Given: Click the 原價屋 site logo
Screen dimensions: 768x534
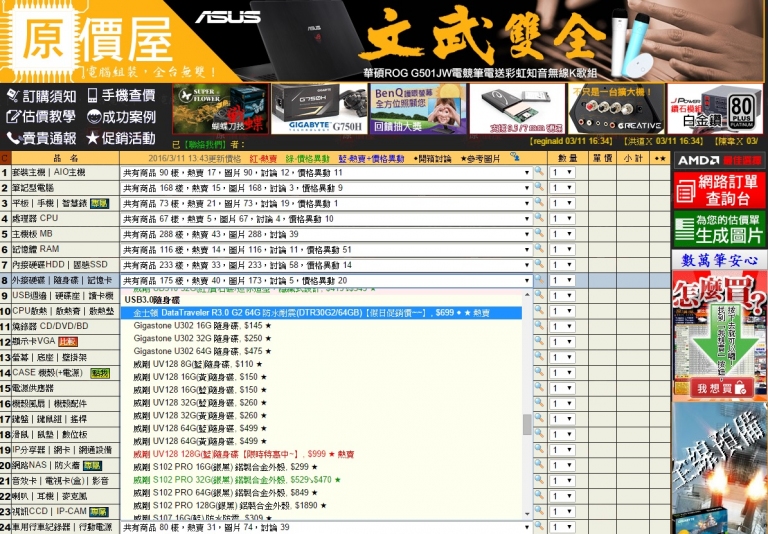Looking at the screenshot, I should point(93,41).
